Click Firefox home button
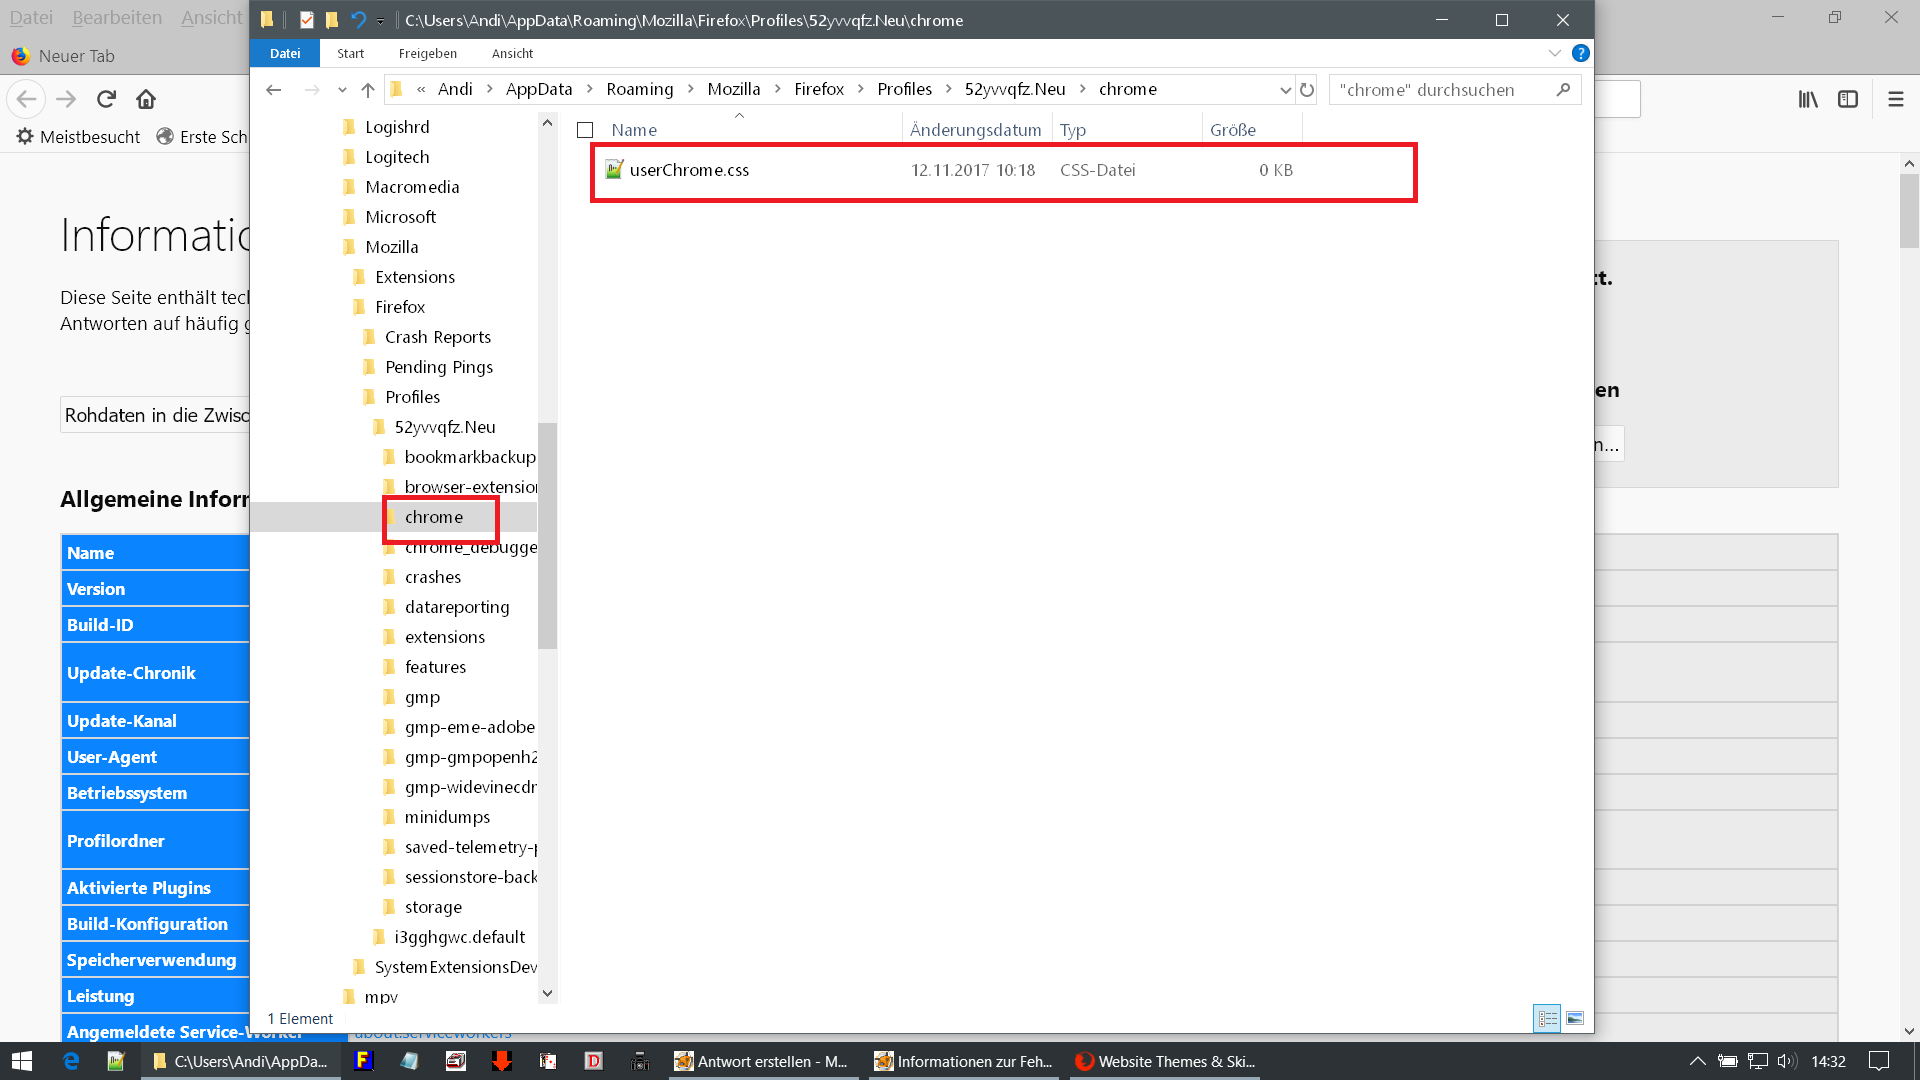This screenshot has width=1920, height=1080. tap(146, 99)
